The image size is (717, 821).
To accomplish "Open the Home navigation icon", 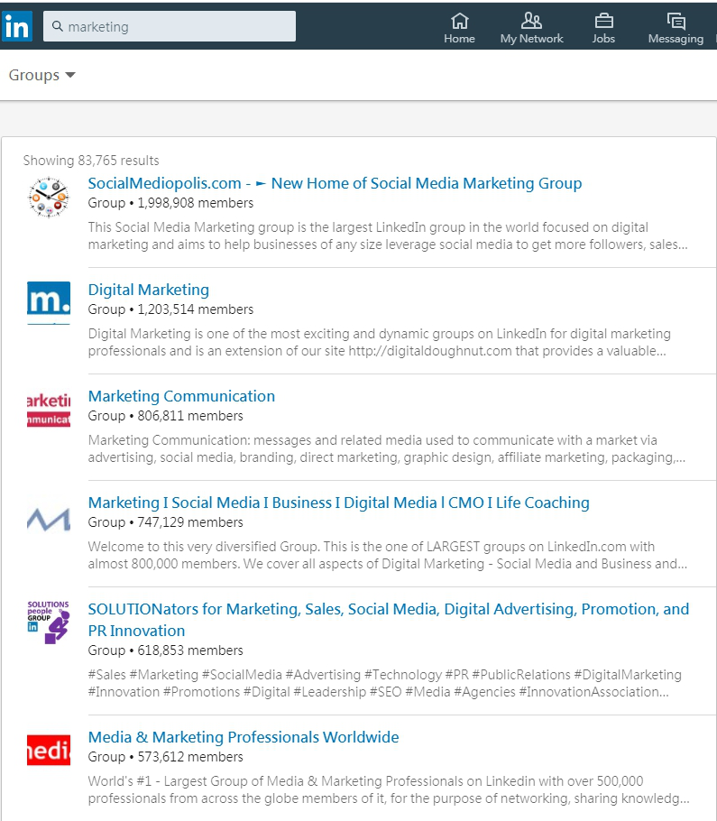I will (459, 21).
